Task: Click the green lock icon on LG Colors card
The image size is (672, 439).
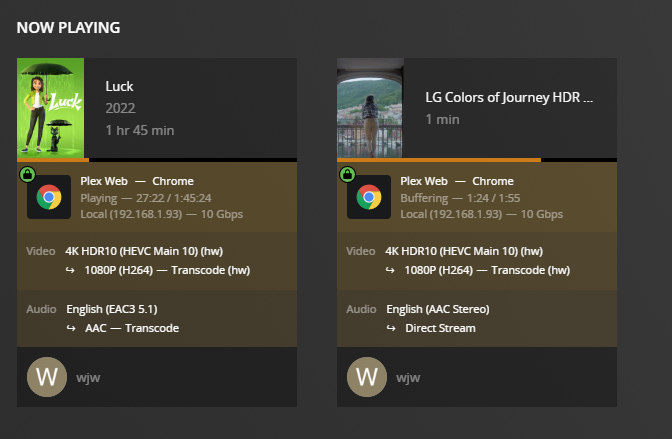Action: pyautogui.click(x=347, y=174)
